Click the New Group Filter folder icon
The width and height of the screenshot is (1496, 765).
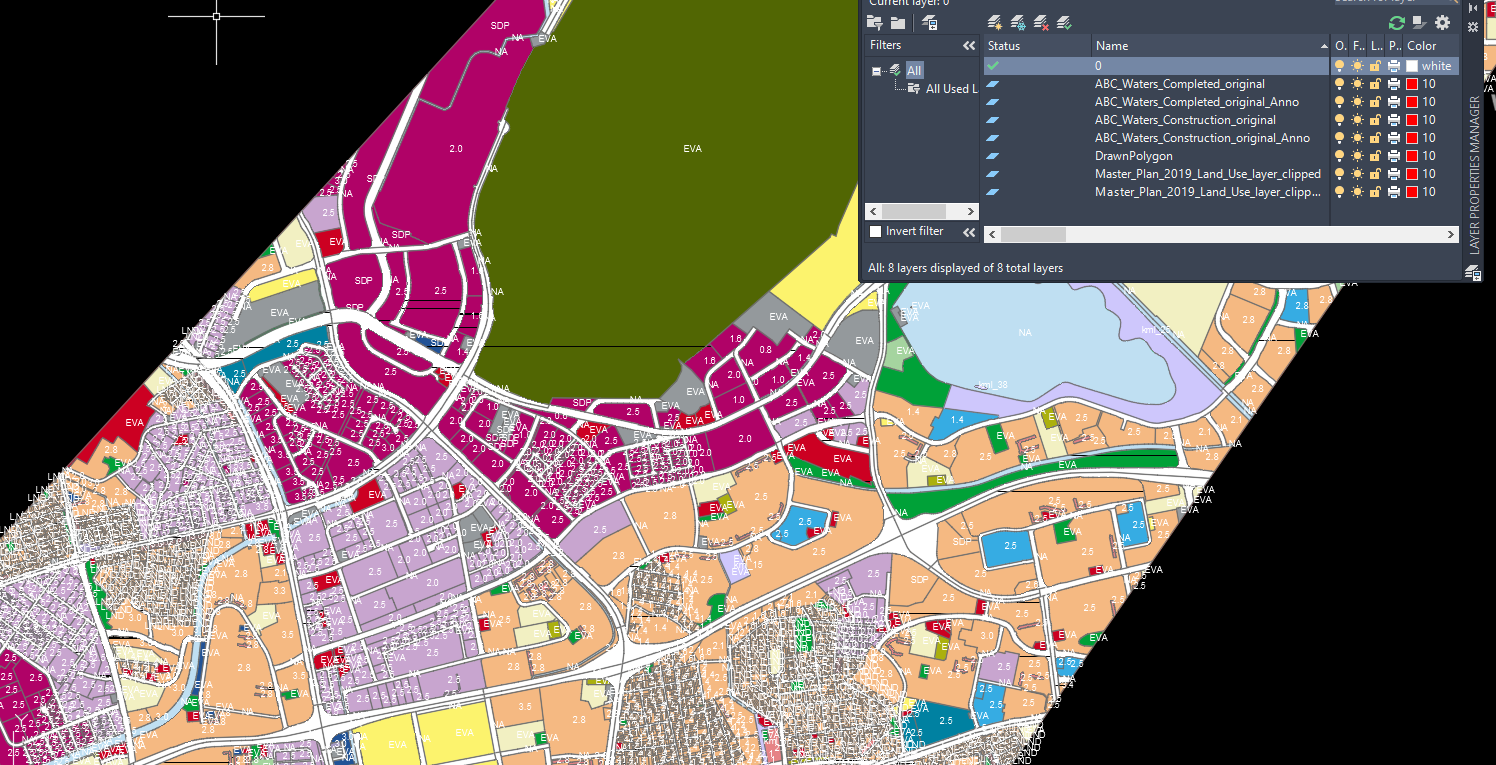(x=898, y=22)
